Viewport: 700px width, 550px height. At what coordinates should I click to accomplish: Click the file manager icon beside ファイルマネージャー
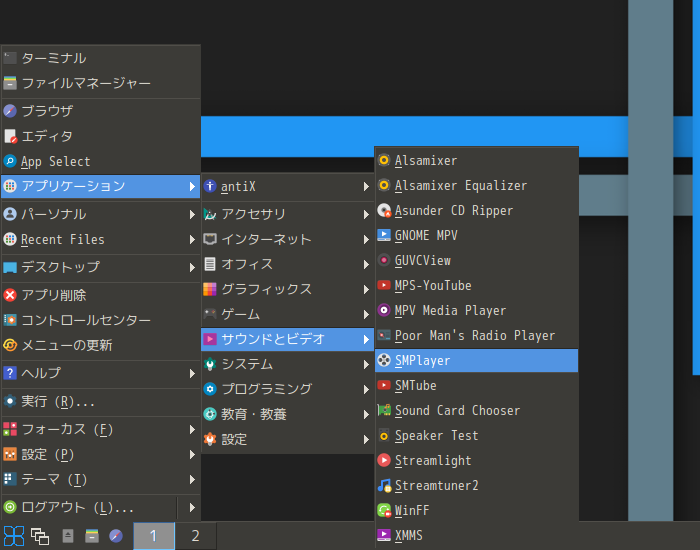[10, 83]
